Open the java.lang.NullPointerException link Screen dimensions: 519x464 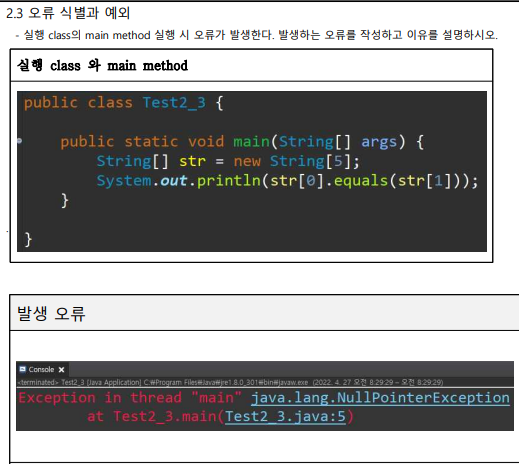click(x=380, y=398)
